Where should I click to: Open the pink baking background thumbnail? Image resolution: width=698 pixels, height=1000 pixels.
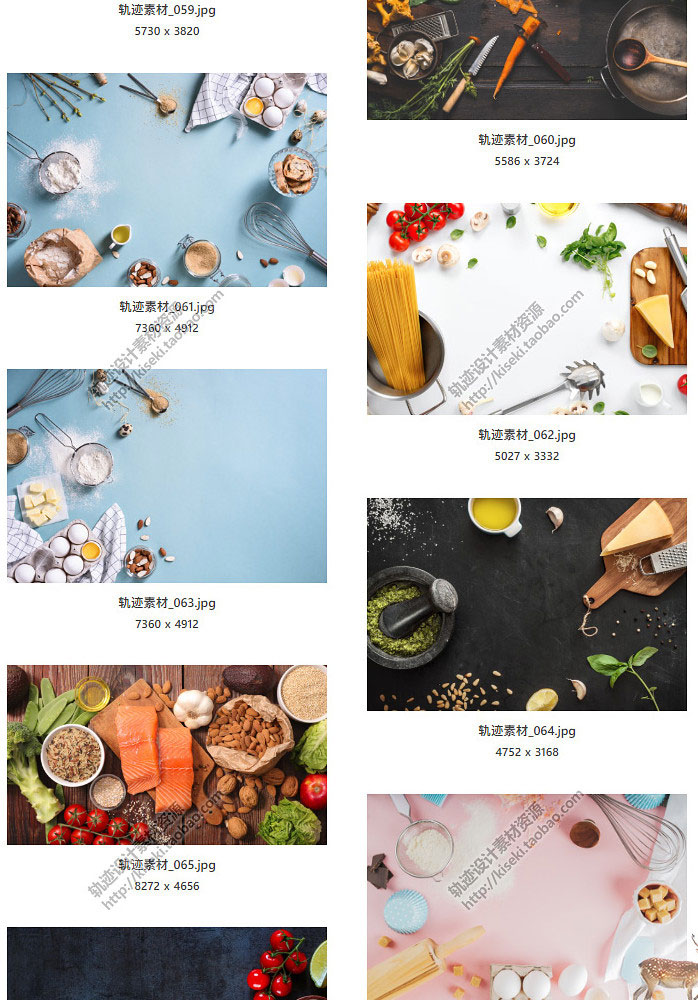(526, 897)
